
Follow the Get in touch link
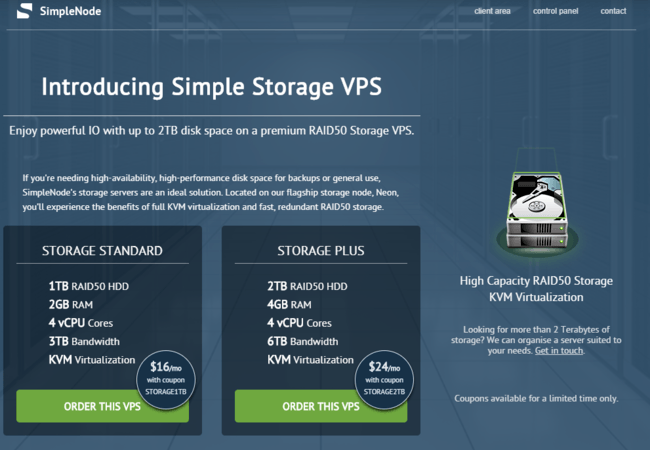[559, 351]
